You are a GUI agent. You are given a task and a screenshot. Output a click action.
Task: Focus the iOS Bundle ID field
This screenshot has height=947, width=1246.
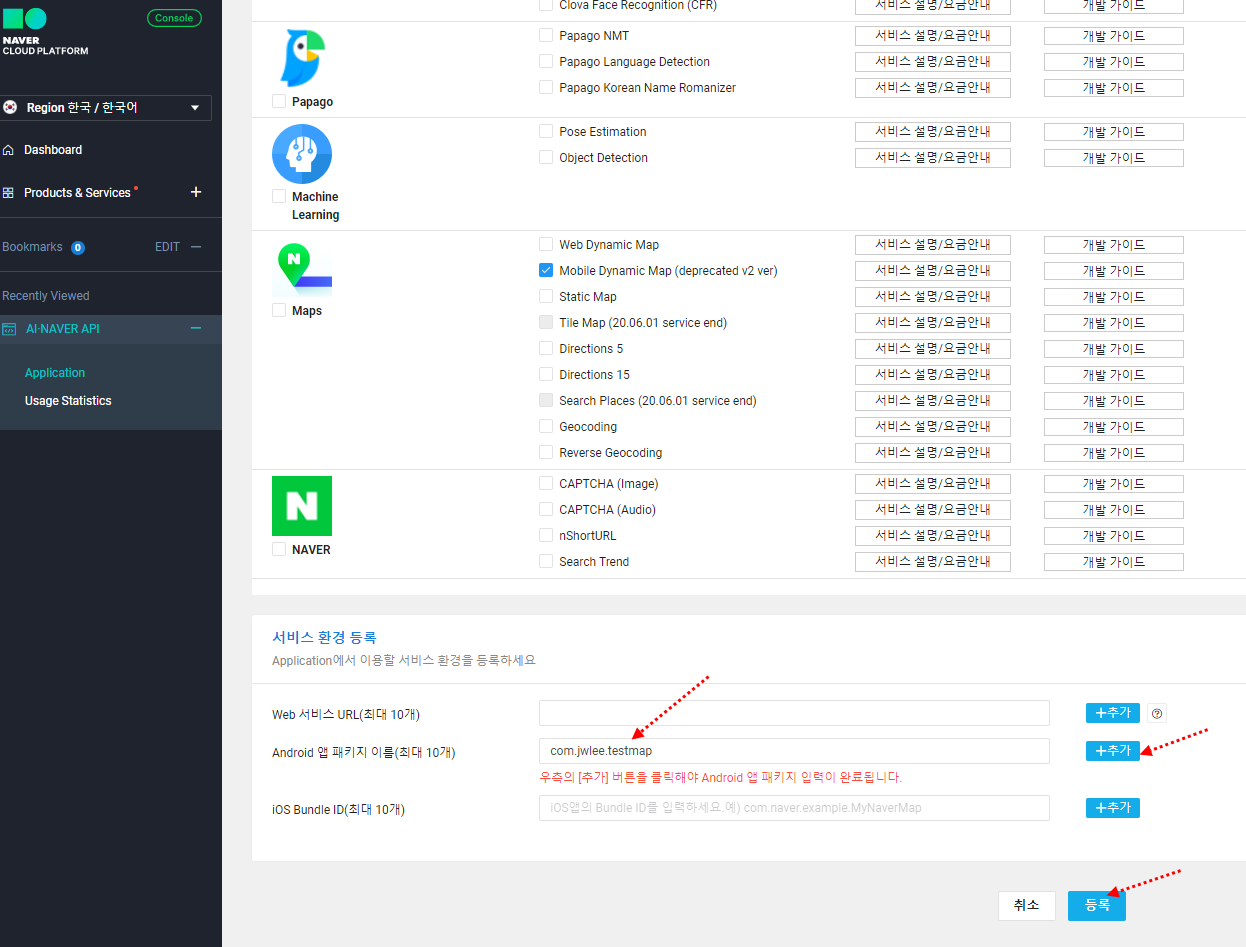(794, 808)
